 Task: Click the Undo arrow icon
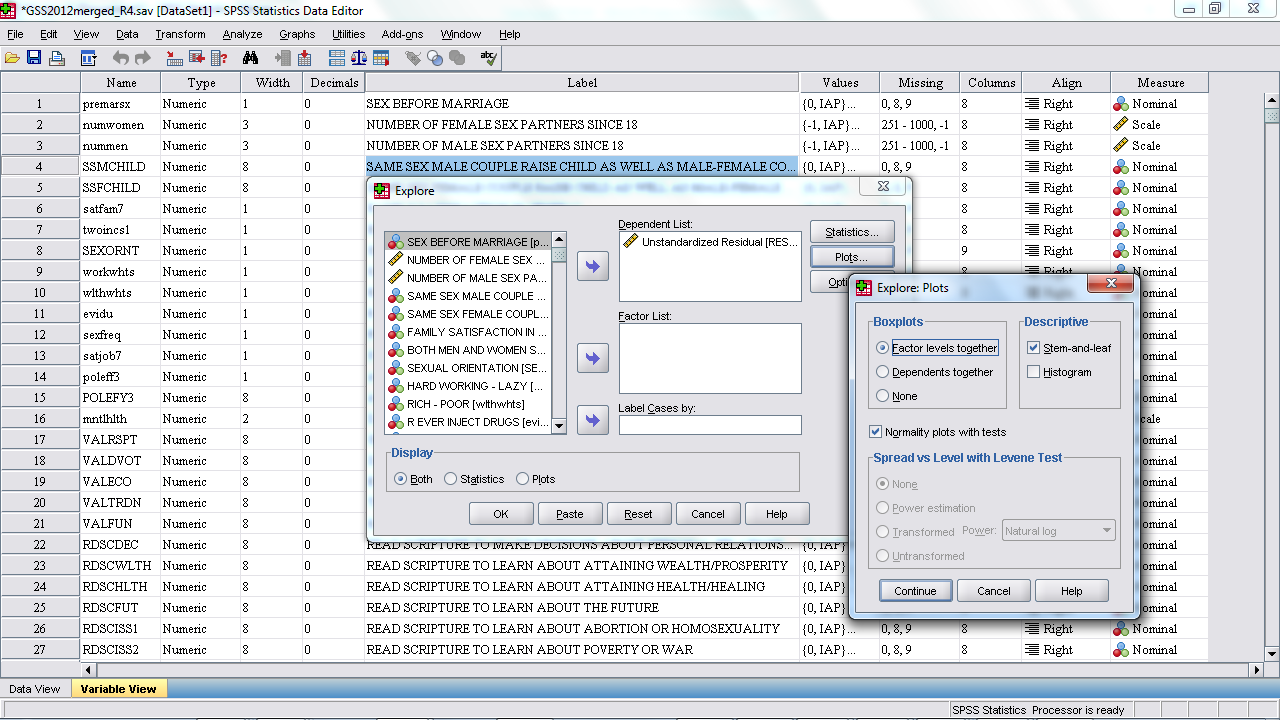[121, 58]
